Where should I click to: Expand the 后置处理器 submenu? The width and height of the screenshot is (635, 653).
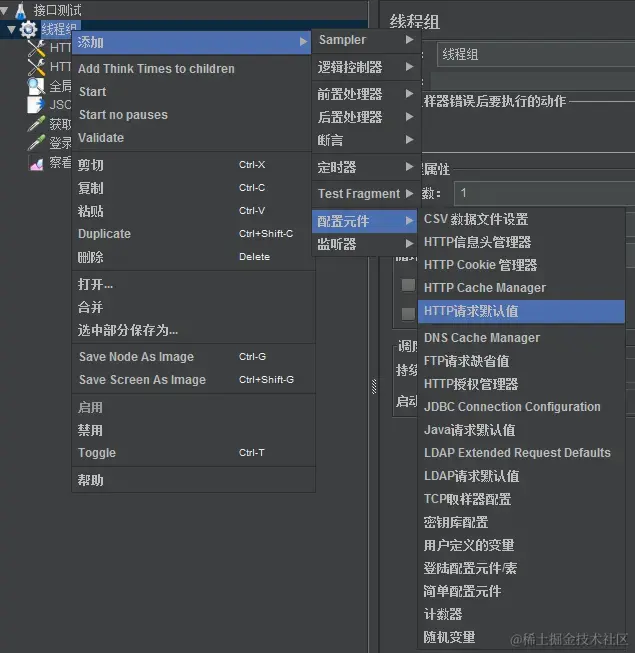(x=364, y=117)
